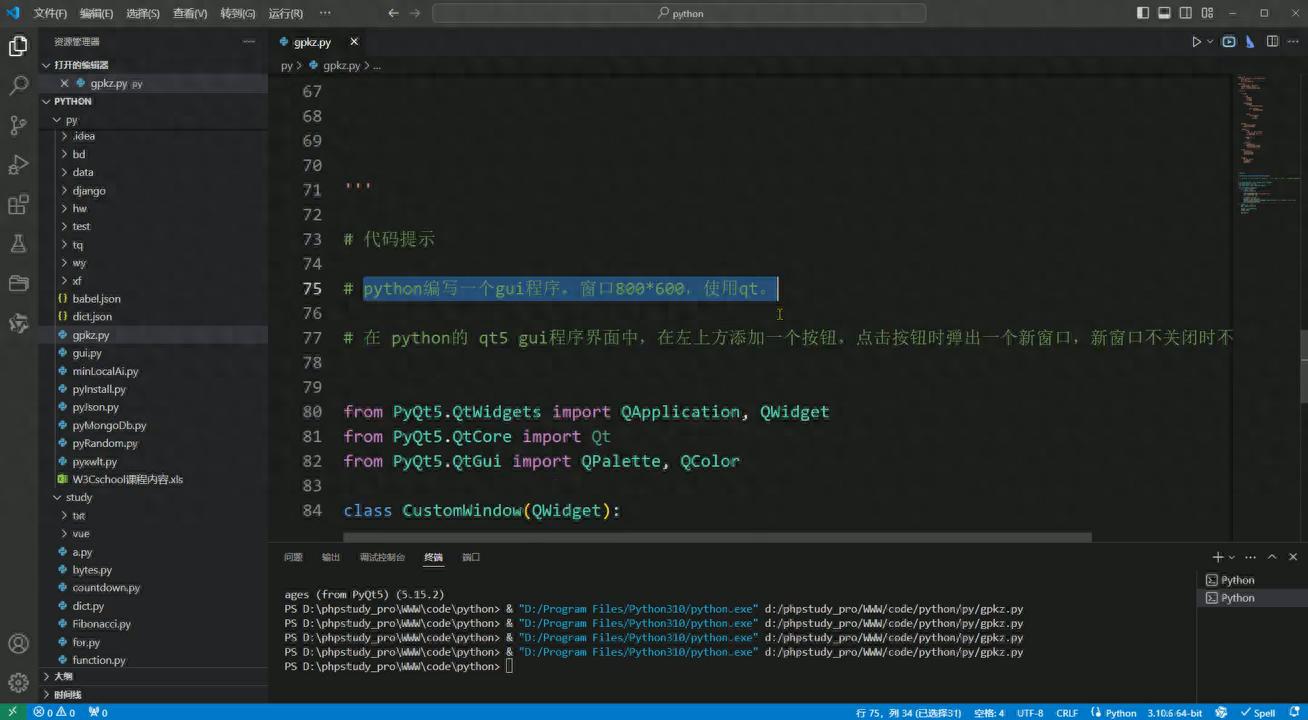
Task: Open the Manage gear menu
Action: pos(18,683)
